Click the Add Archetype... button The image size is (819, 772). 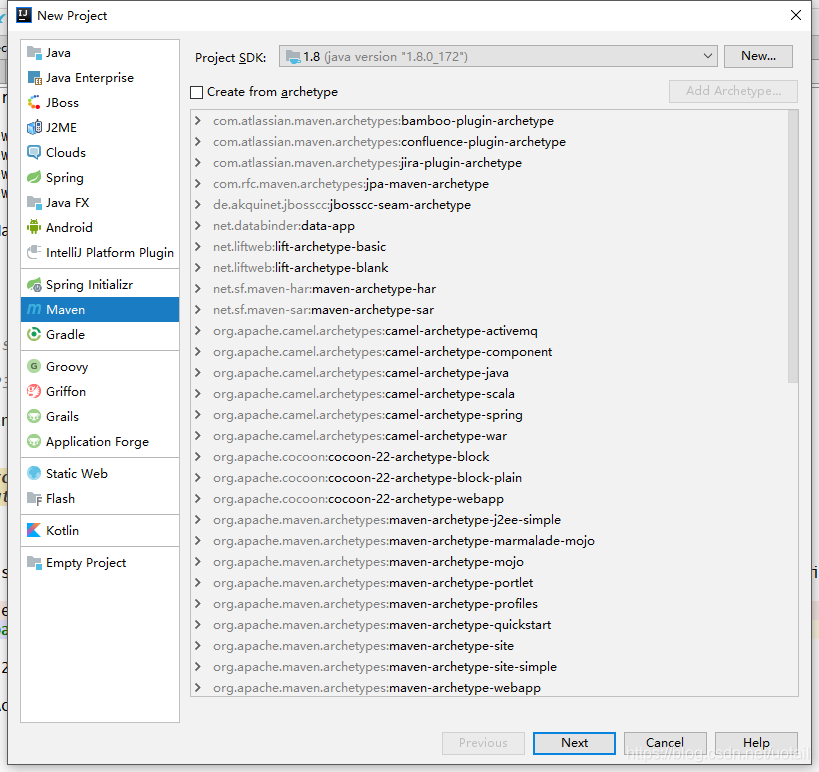click(x=733, y=91)
